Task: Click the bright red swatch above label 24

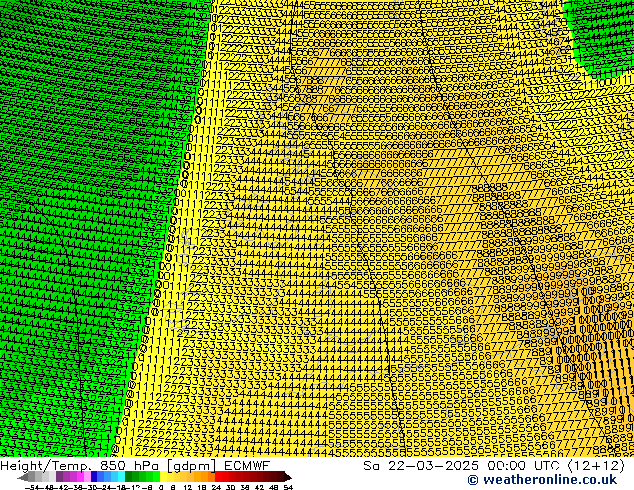Action: [x=218, y=477]
